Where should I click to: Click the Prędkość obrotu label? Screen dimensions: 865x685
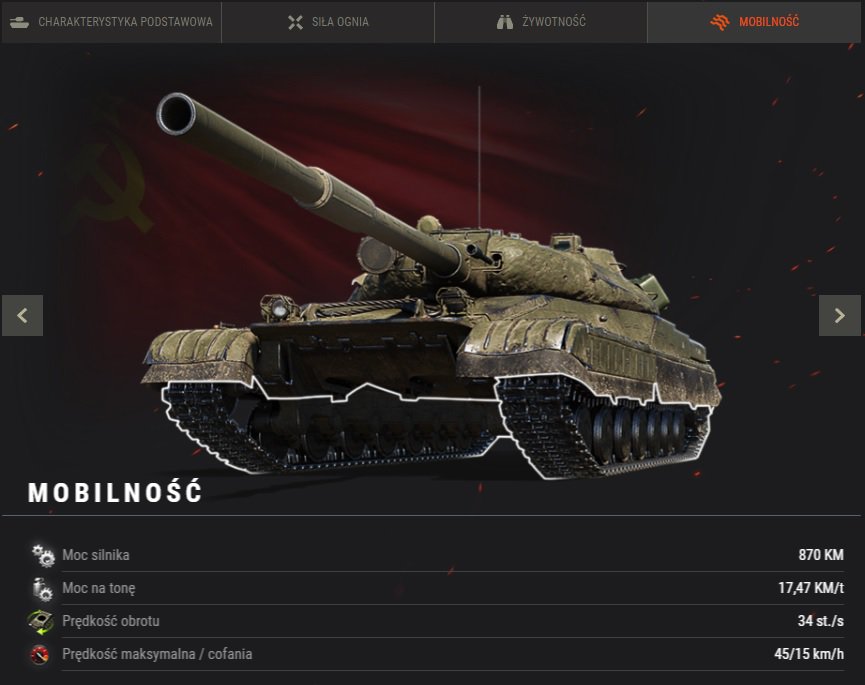(x=111, y=621)
